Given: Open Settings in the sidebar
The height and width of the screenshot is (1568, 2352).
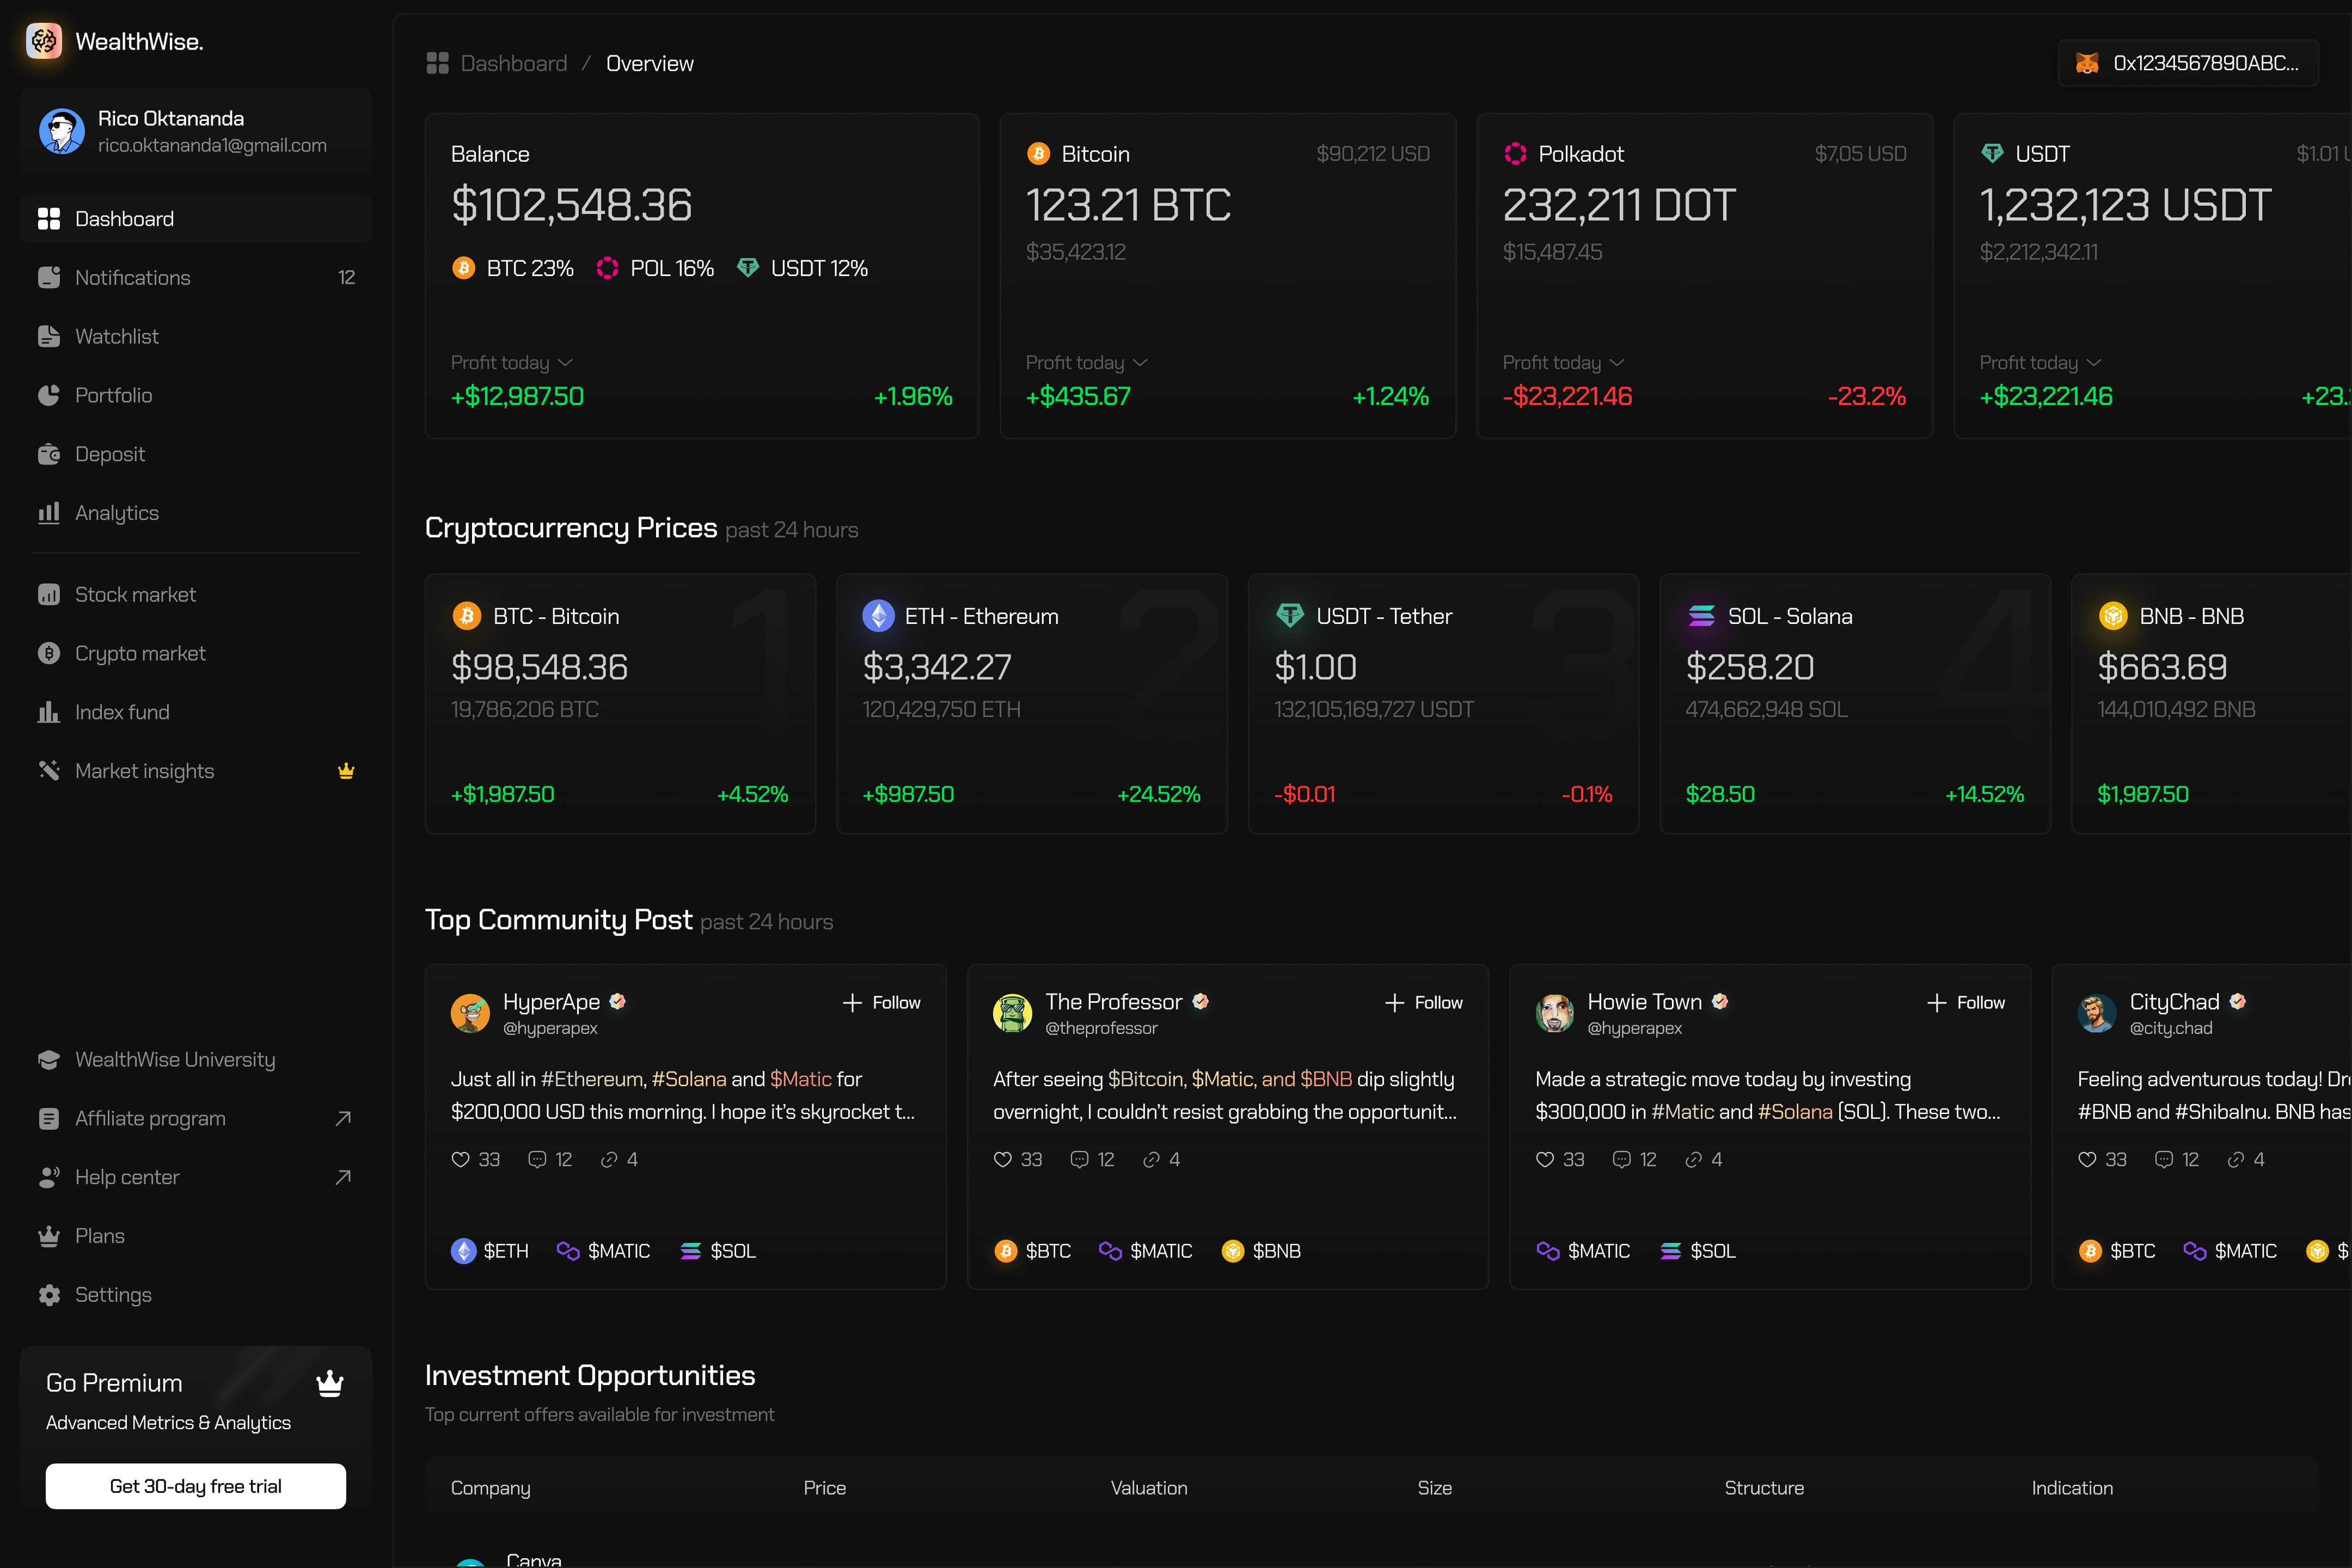Looking at the screenshot, I should click(196, 1295).
